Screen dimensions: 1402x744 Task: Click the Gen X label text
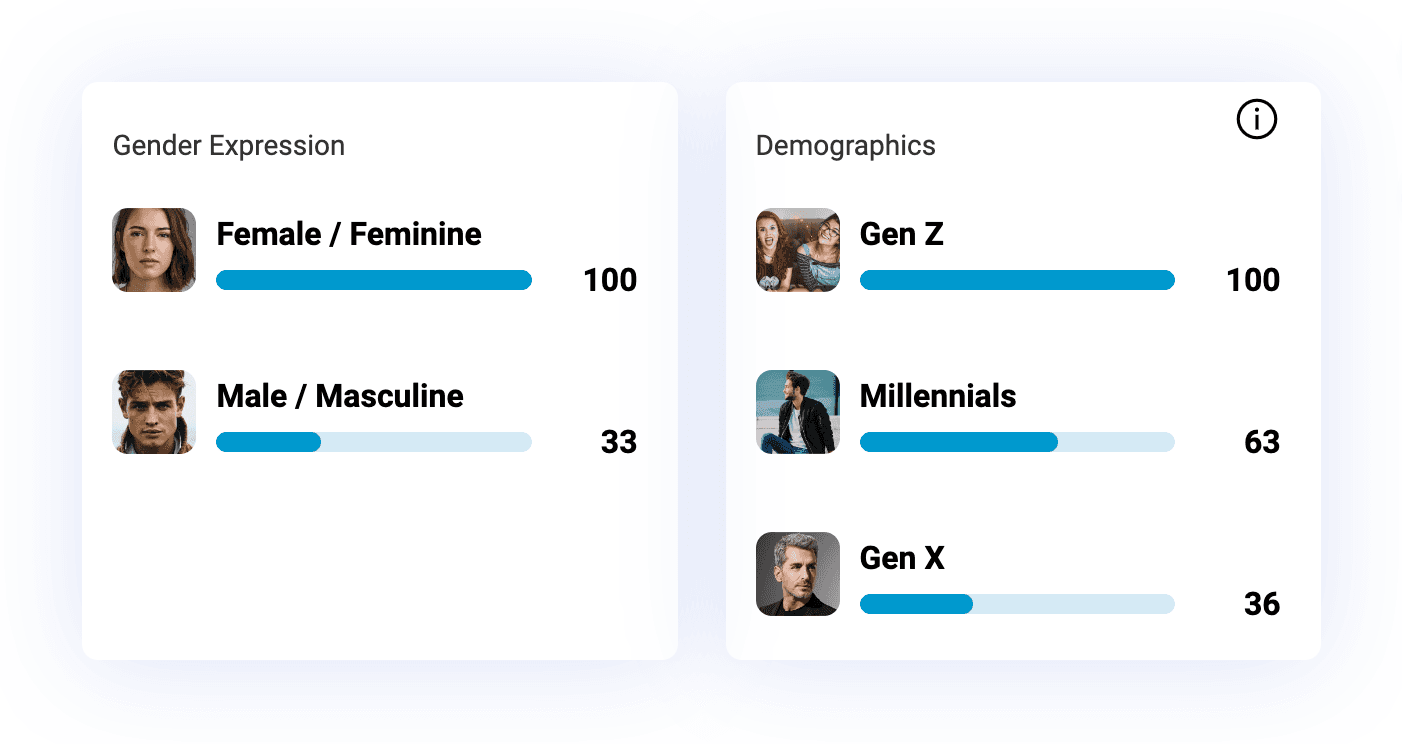pyautogui.click(x=901, y=558)
